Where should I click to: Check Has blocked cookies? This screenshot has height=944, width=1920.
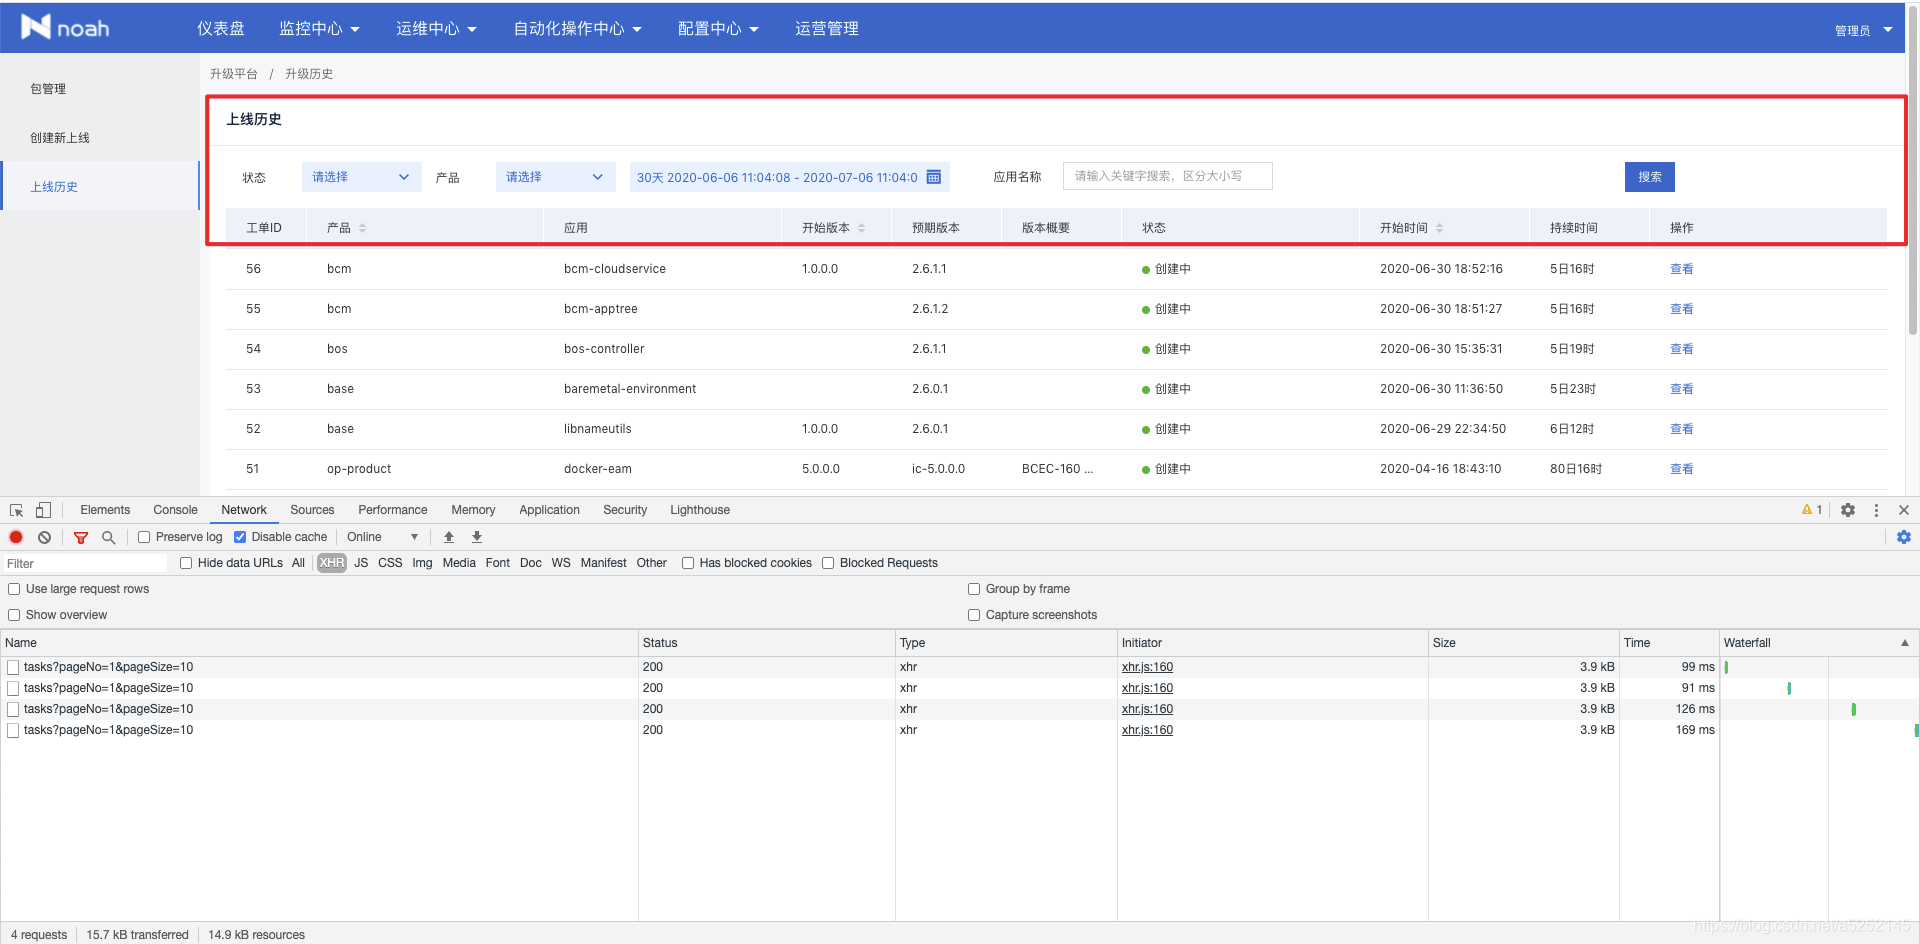[x=688, y=563]
